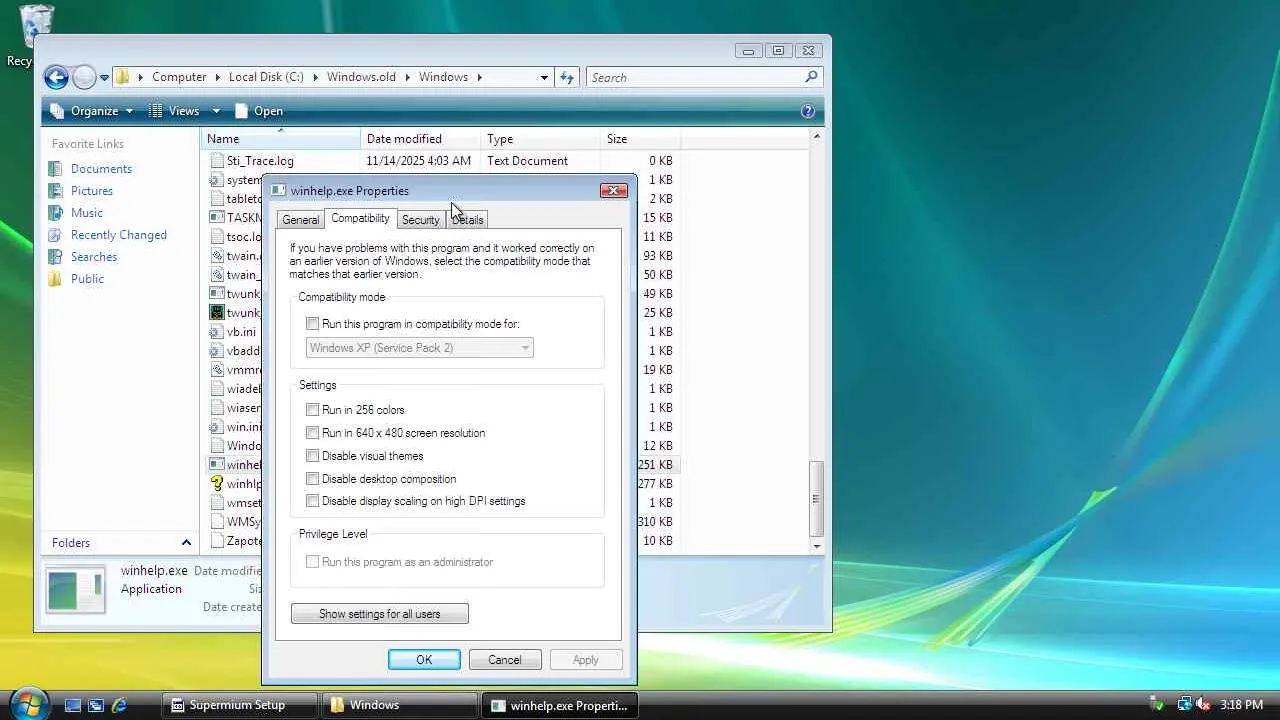Open the Start menu orb
Screen dimensions: 1280x720
[28, 703]
